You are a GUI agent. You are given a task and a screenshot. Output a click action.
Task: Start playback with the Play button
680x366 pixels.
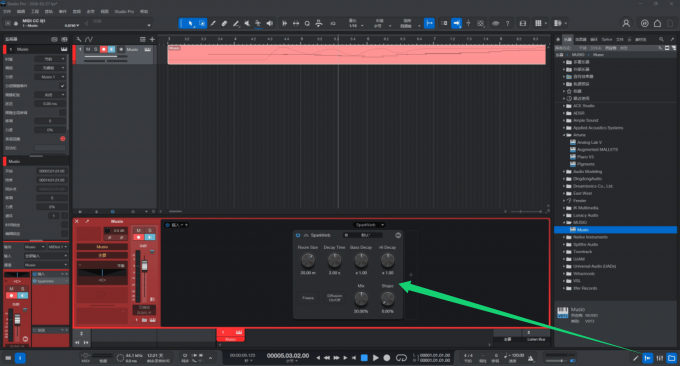376,358
